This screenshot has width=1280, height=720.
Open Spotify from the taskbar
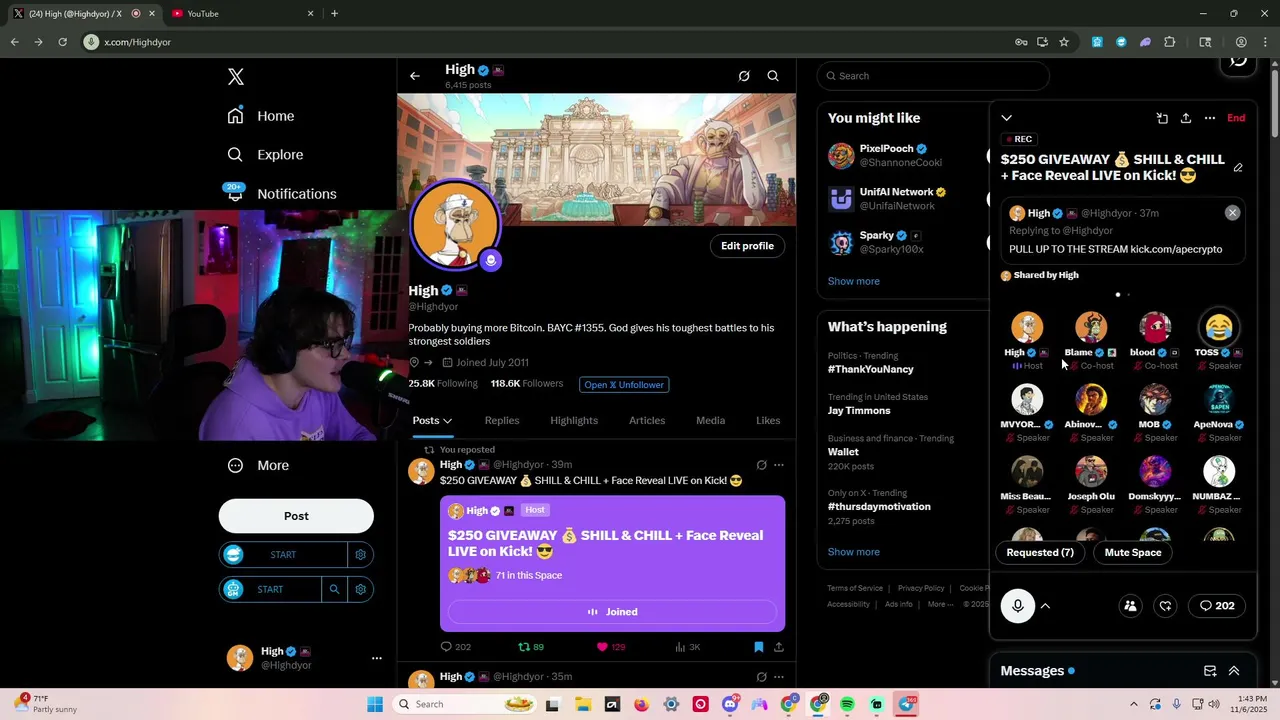point(847,705)
